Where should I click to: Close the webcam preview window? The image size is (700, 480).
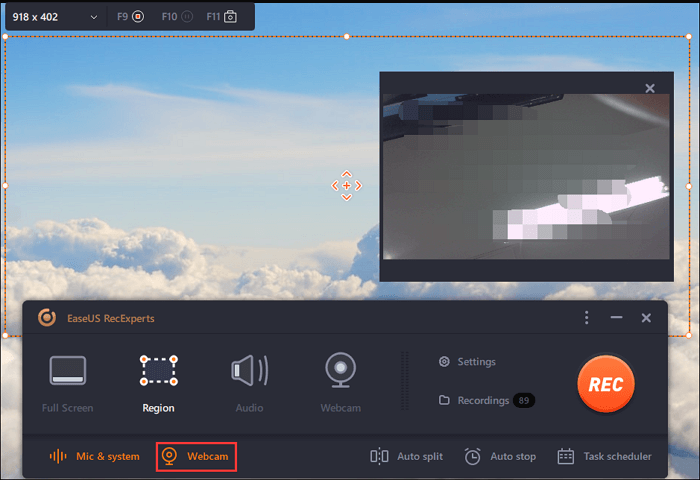tap(650, 88)
